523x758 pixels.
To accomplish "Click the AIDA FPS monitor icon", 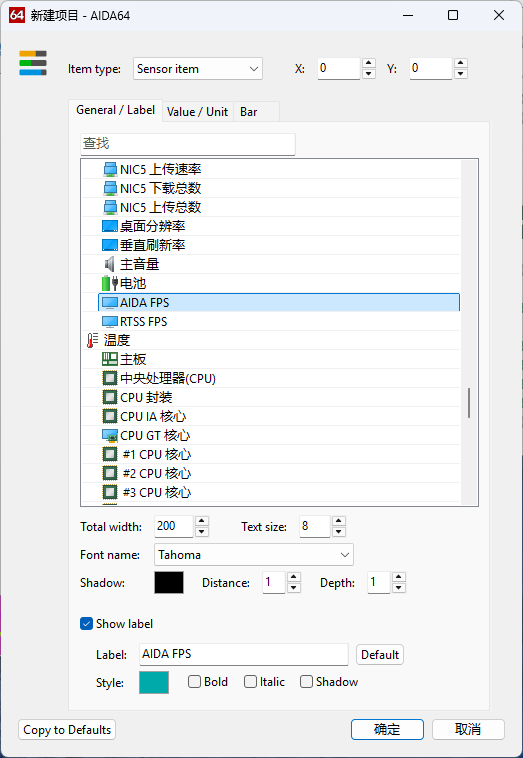I will coord(110,303).
